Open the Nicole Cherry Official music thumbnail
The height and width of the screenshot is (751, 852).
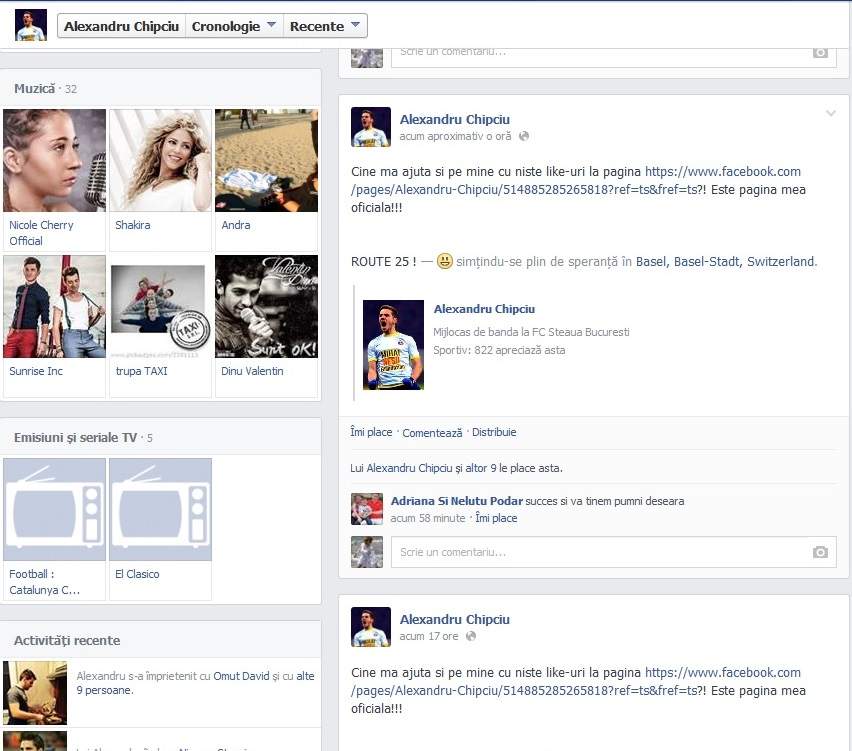coord(54,160)
